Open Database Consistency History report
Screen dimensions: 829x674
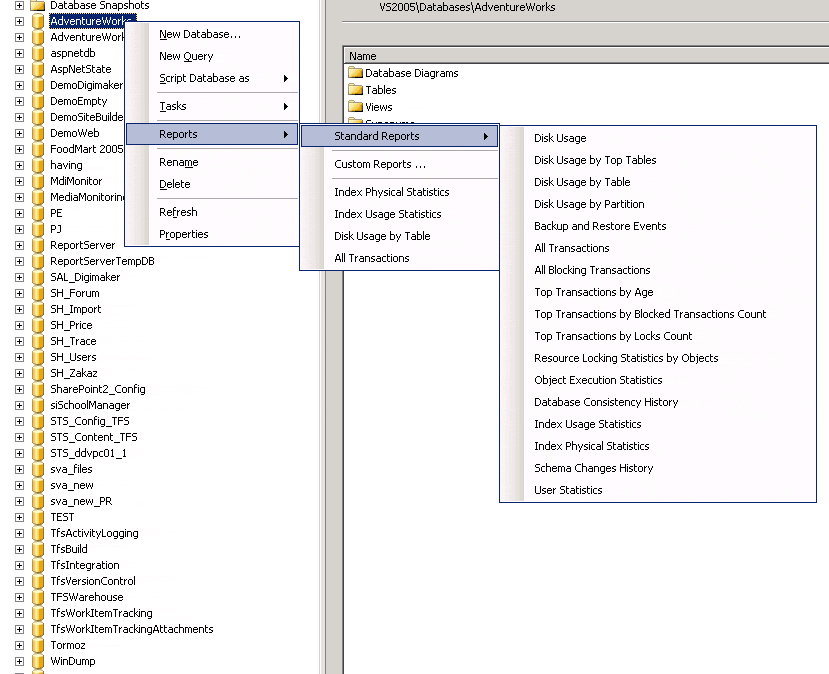[658, 402]
